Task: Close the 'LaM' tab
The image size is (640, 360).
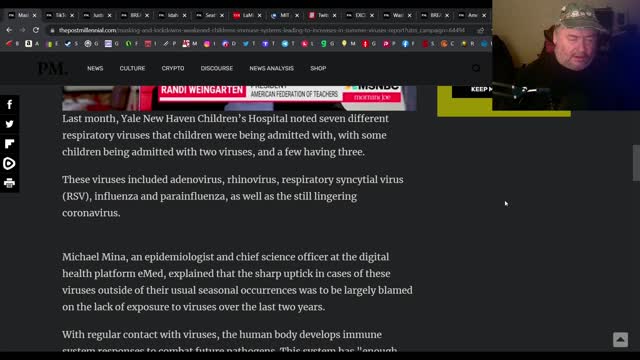Action: [259, 16]
